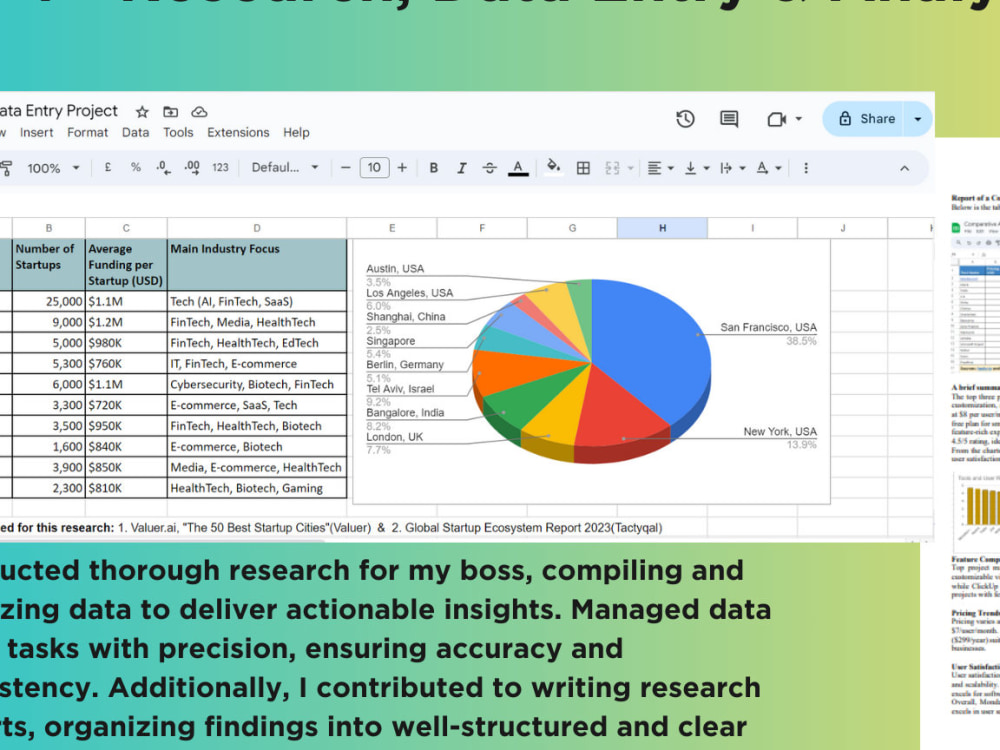The image size is (1000, 750).
Task: Open the Tools menu
Action: [178, 133]
